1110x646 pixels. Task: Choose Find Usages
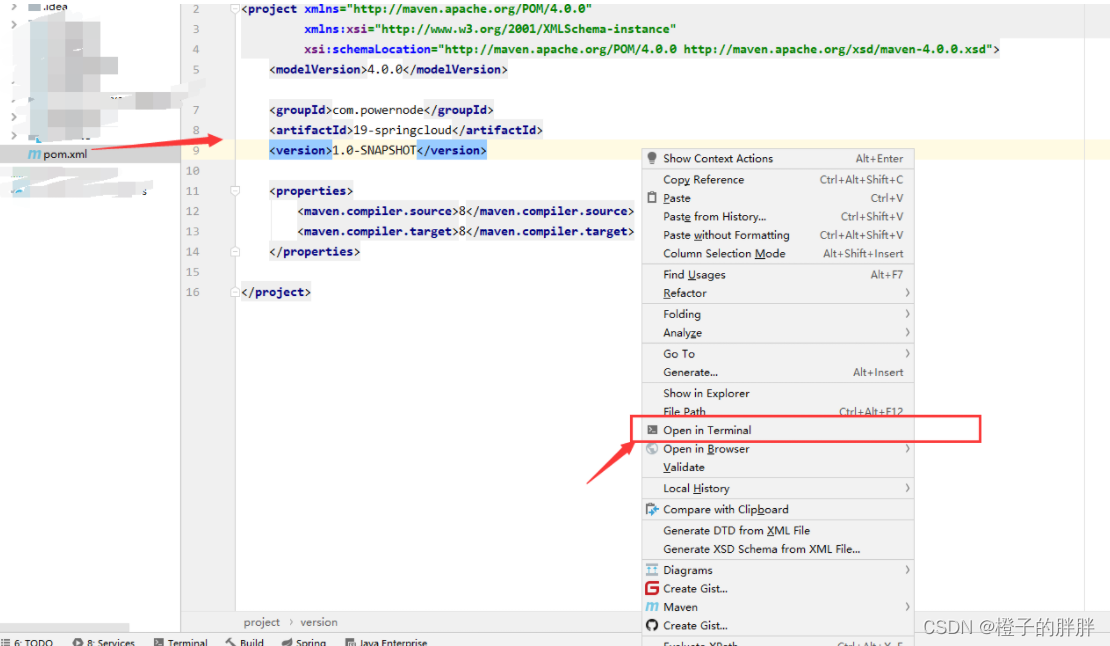(x=778, y=275)
